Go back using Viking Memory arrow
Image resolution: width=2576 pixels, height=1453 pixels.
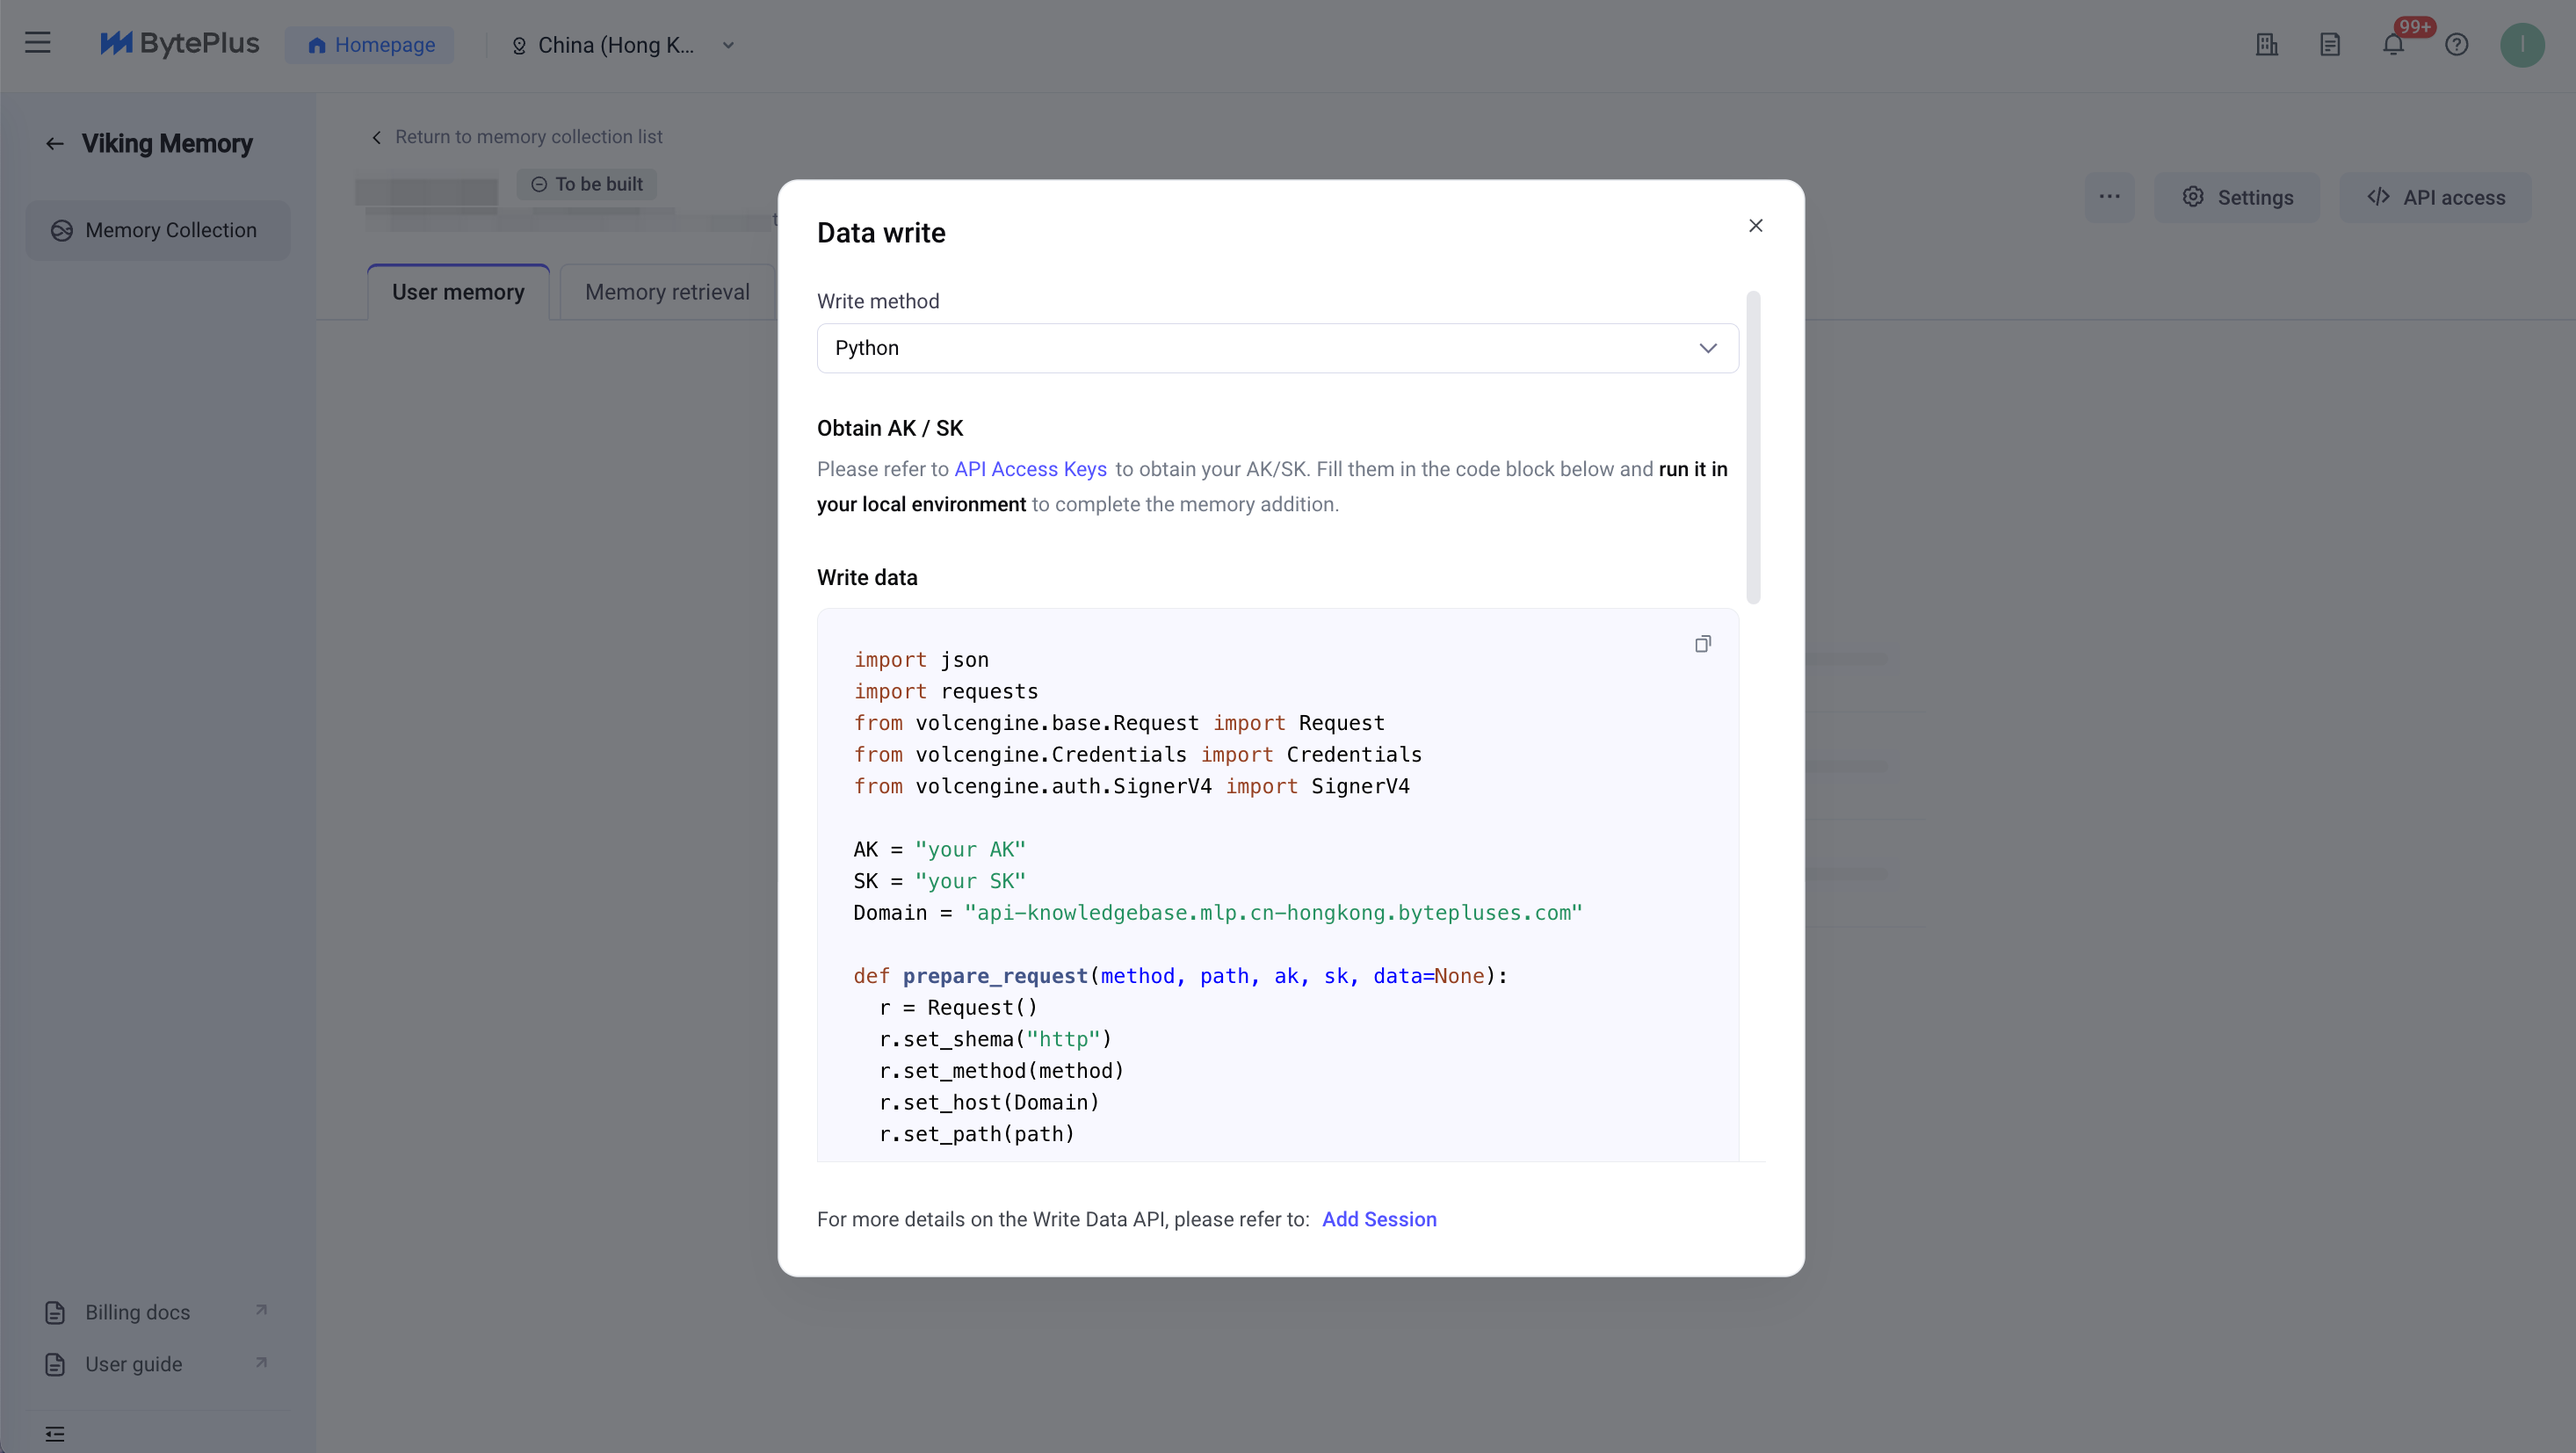click(55, 144)
